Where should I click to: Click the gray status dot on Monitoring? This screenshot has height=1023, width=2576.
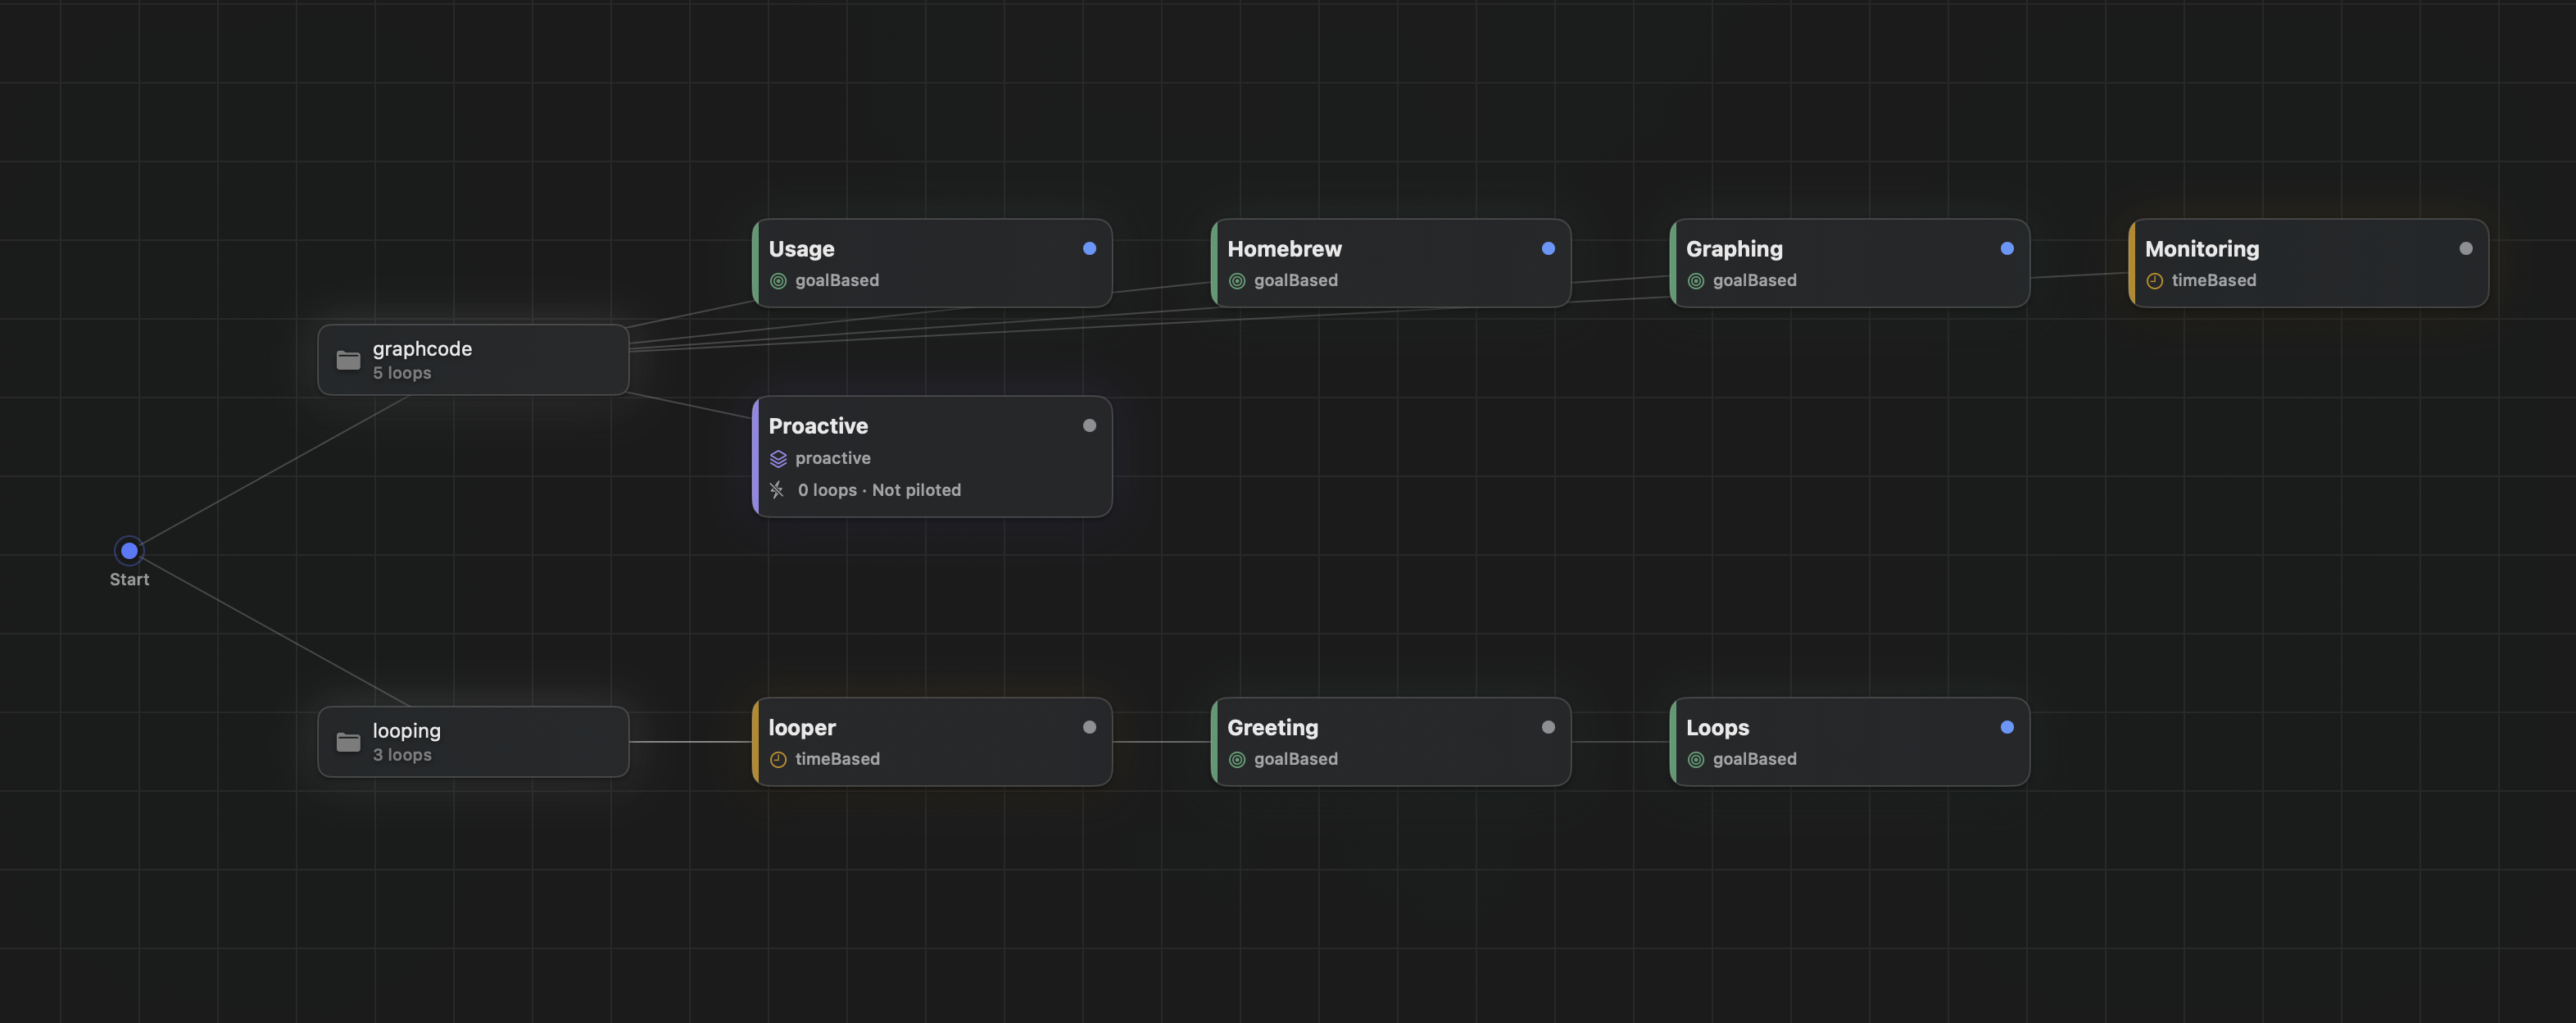[x=2466, y=248]
